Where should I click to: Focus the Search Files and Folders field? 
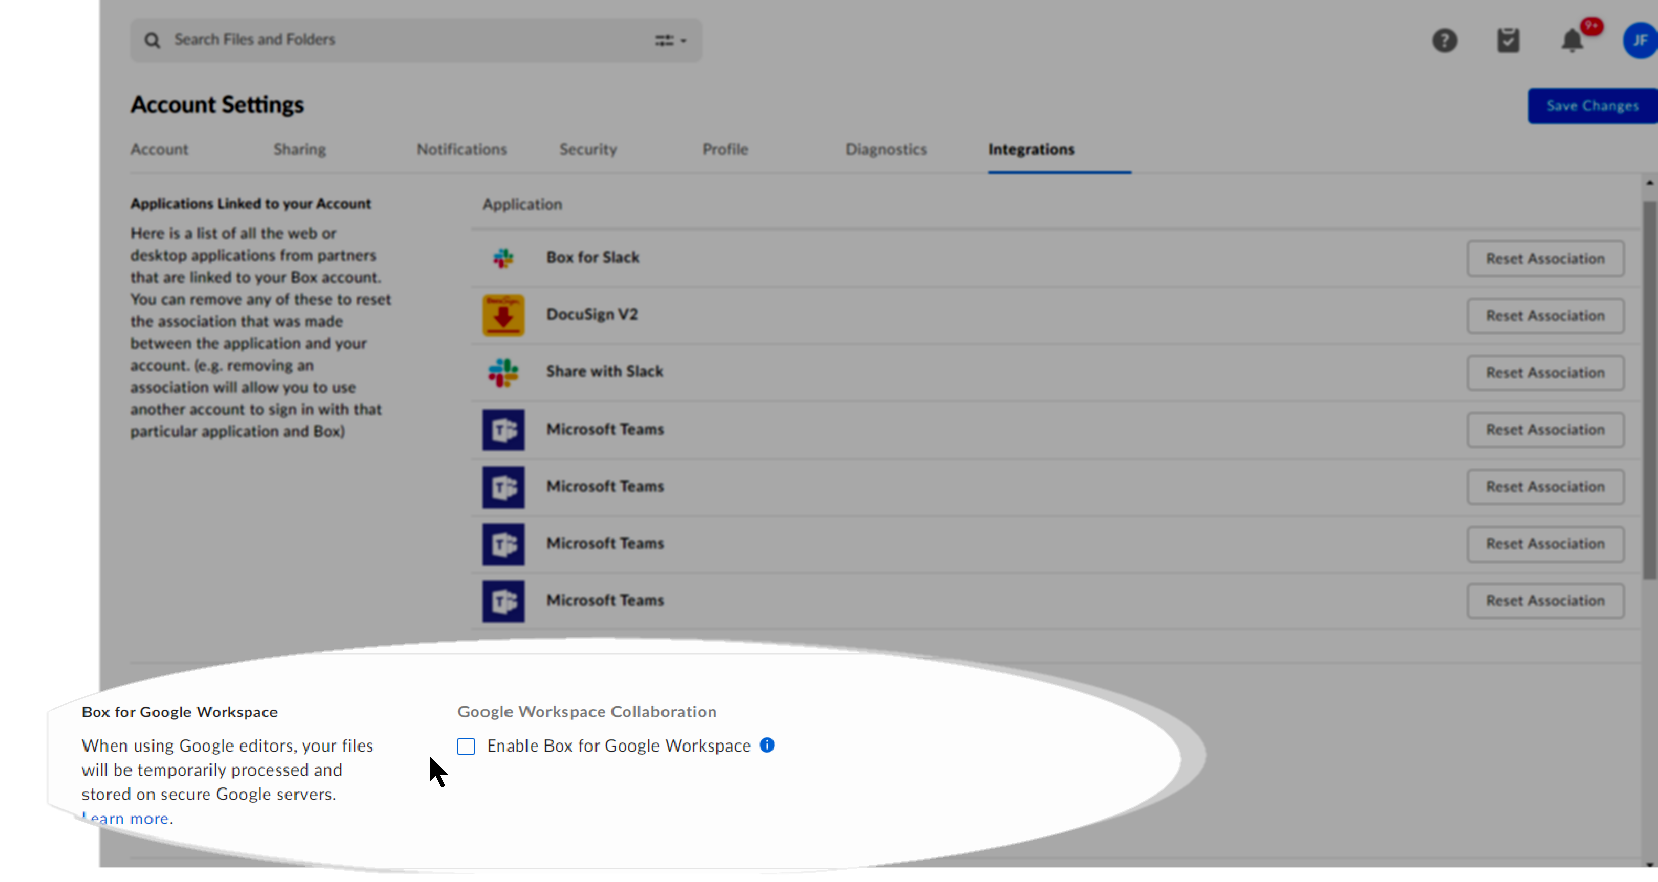(x=416, y=40)
